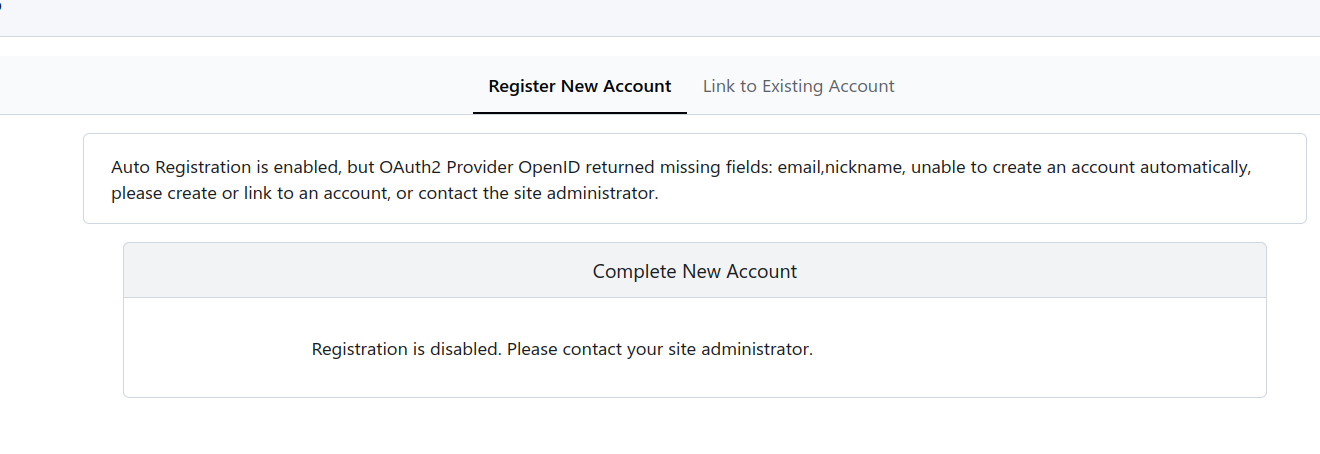This screenshot has height=454, width=1320.
Task: Click the word 'Register' in the active tab
Action: pyautogui.click(x=522, y=86)
